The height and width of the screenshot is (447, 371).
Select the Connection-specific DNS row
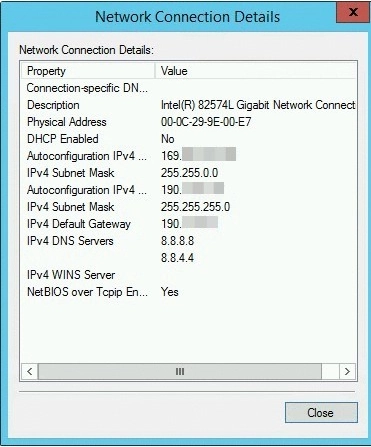coord(189,88)
